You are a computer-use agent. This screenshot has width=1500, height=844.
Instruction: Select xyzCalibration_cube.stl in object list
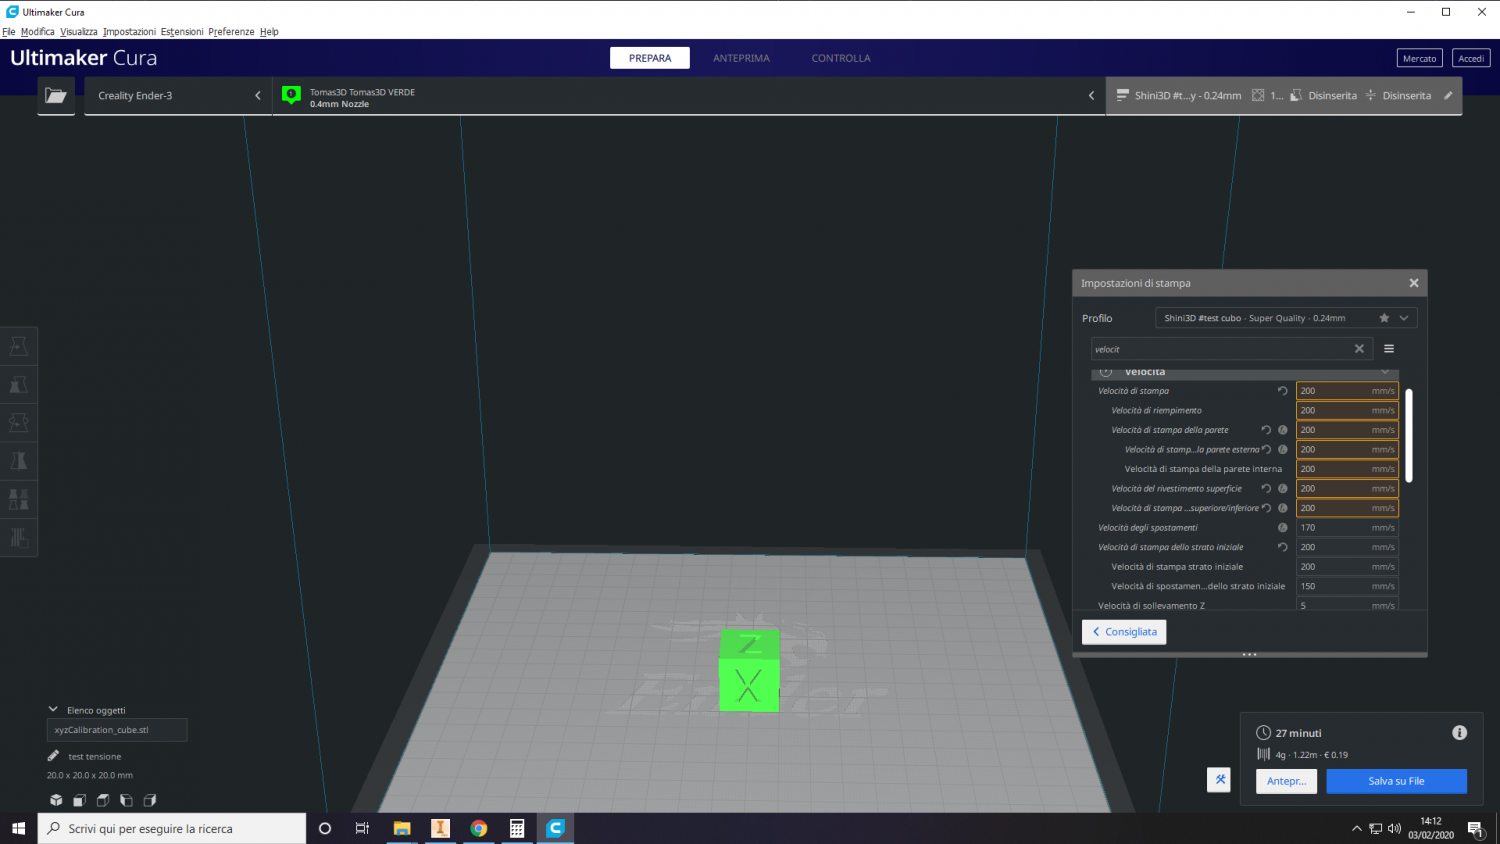(117, 730)
